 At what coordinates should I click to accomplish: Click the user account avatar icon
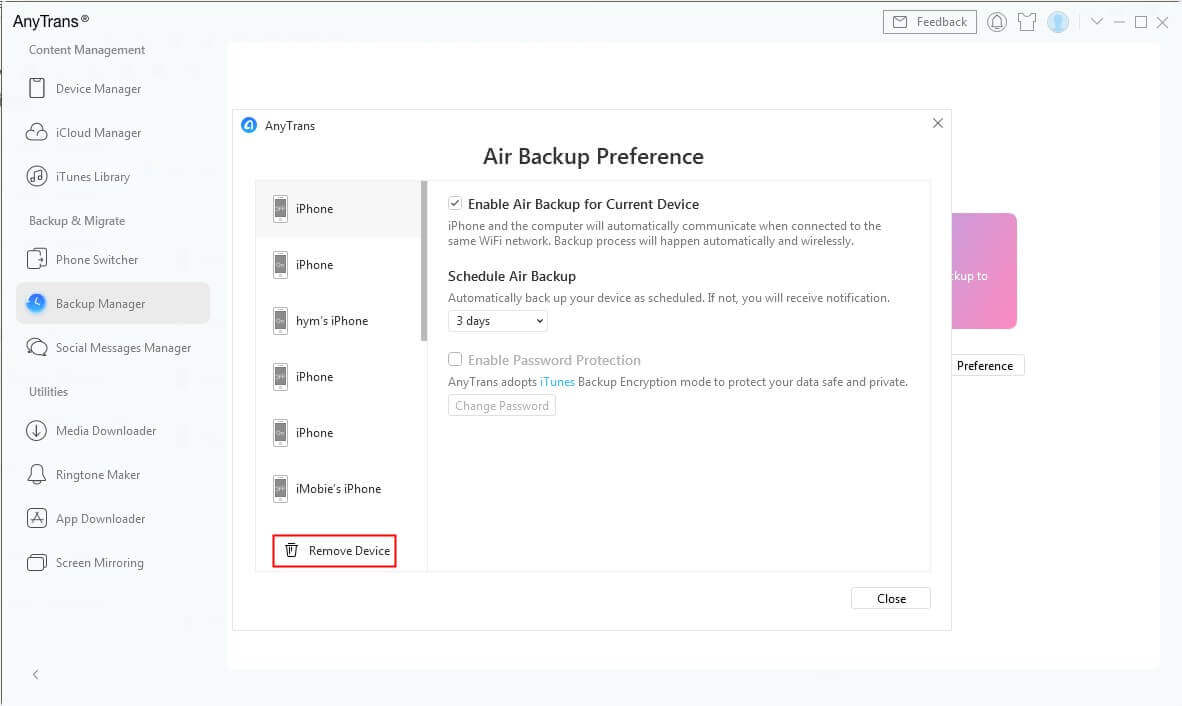pos(1058,22)
